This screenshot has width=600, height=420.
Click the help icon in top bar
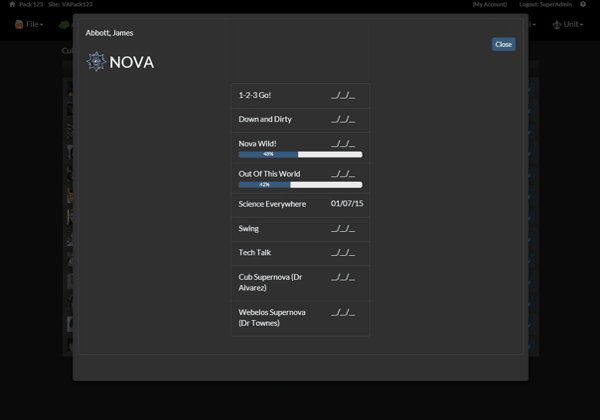click(583, 4)
